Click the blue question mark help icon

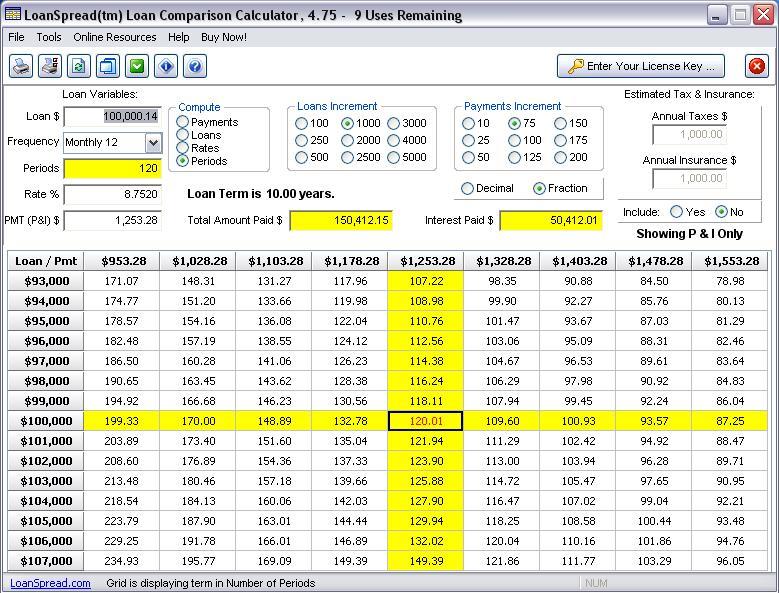(195, 66)
